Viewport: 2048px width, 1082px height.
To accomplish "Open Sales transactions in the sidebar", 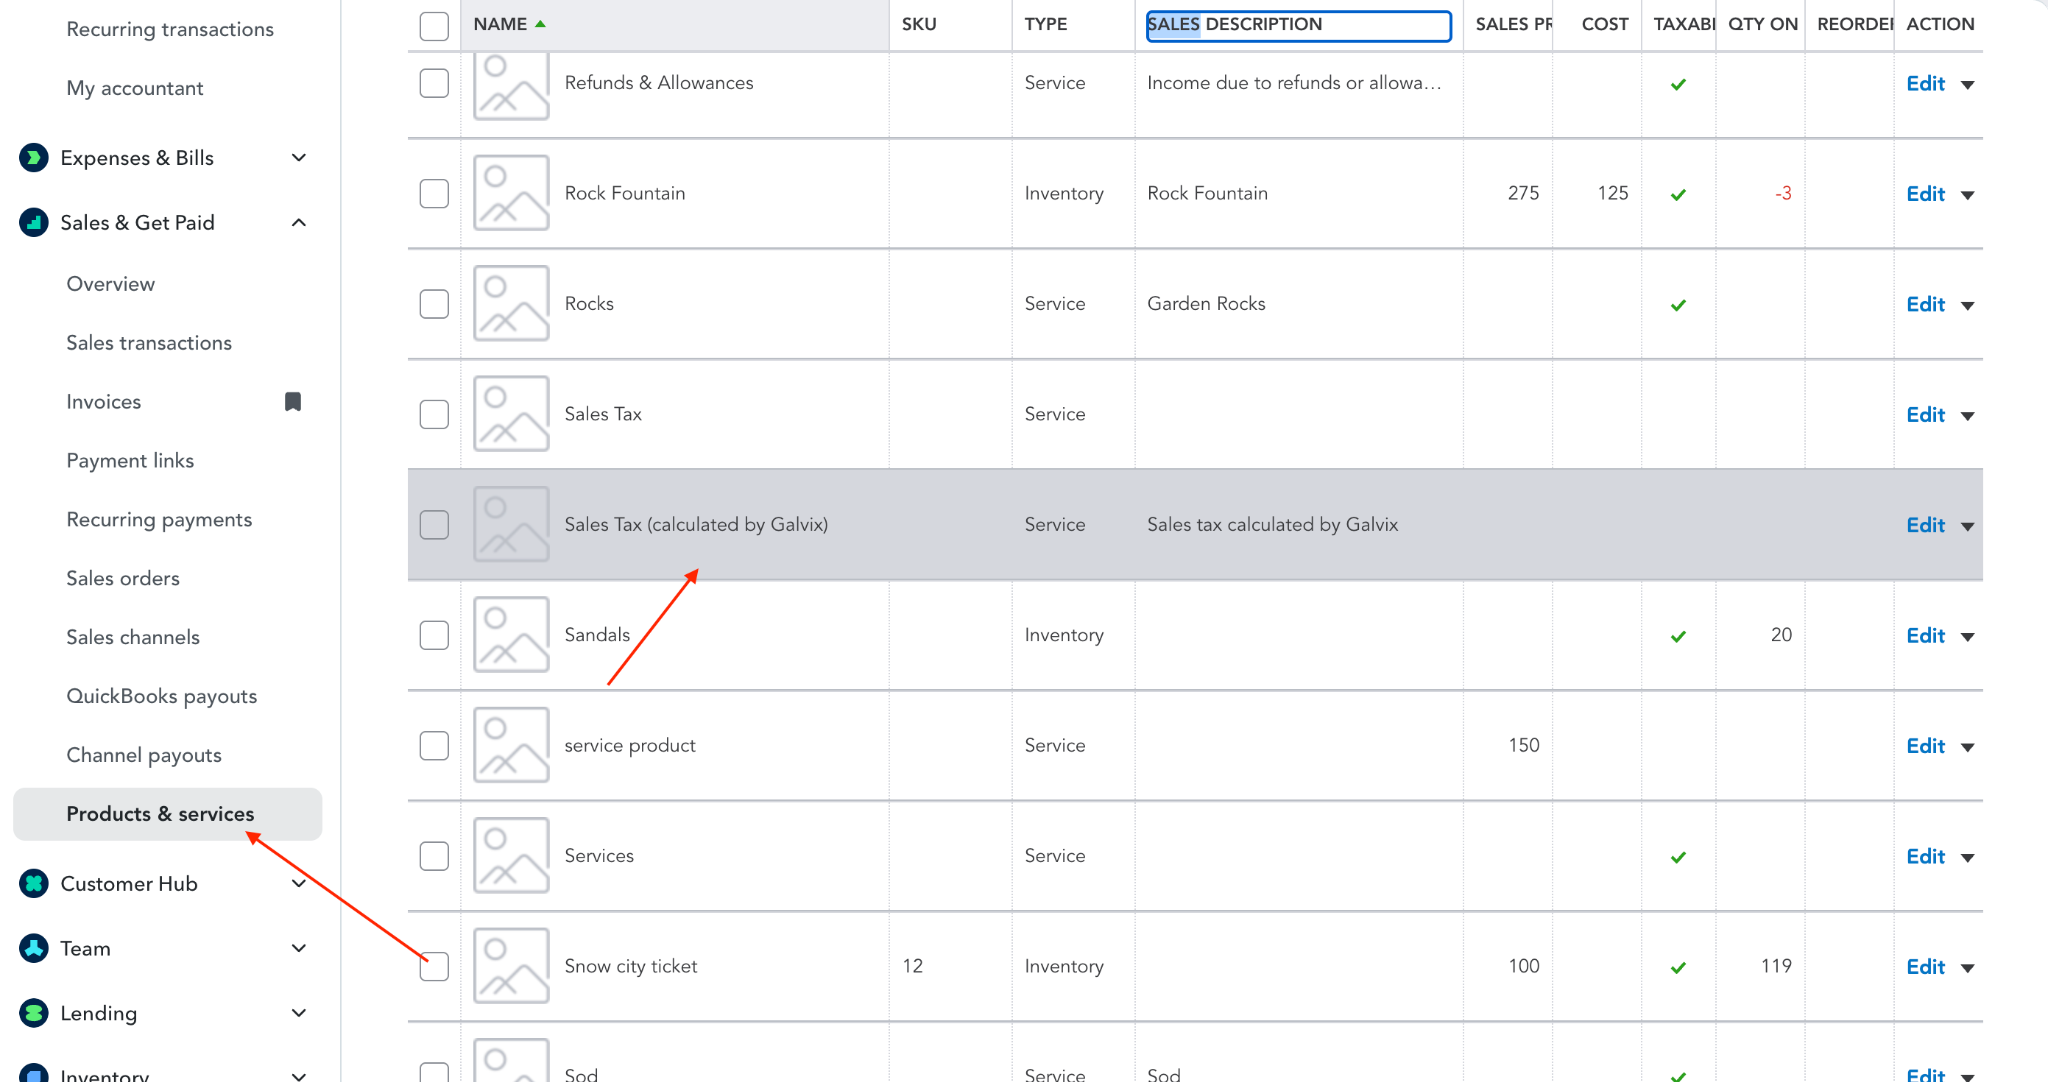I will 149,343.
